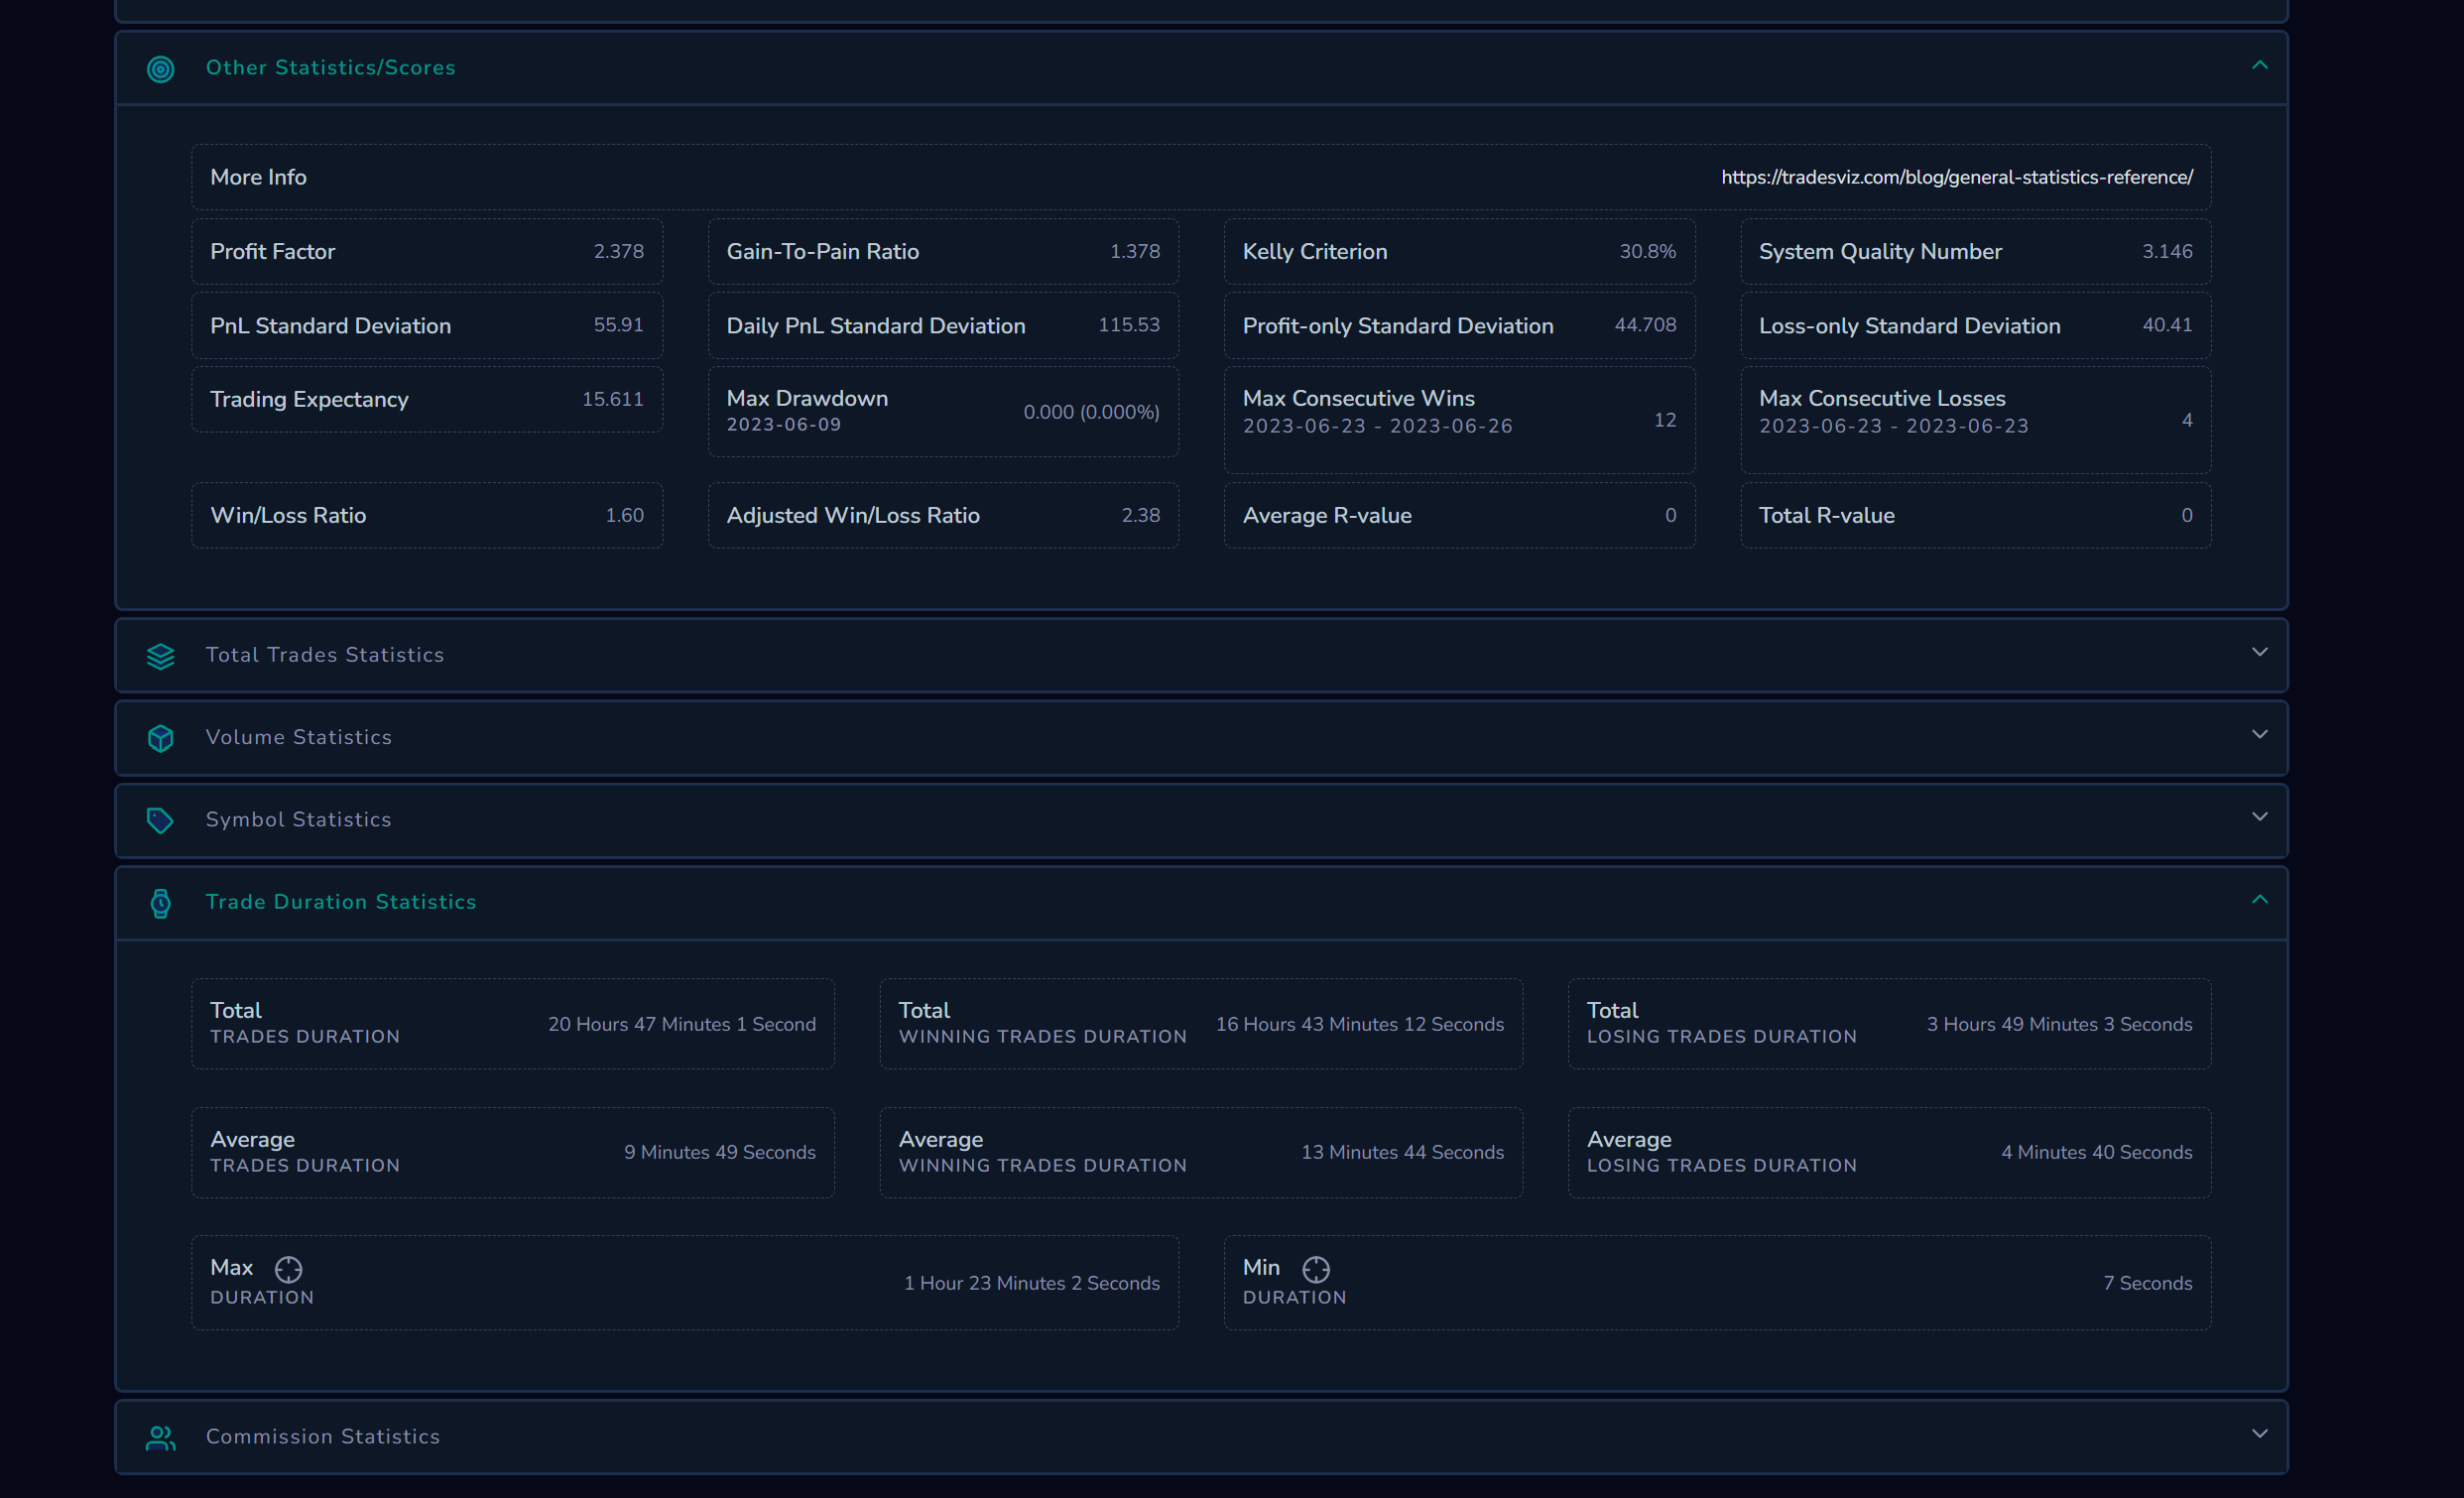This screenshot has width=2464, height=1498.
Task: Click winning duration 16 Hours 43 Minutes 12 Seconds
Action: point(1360,1024)
